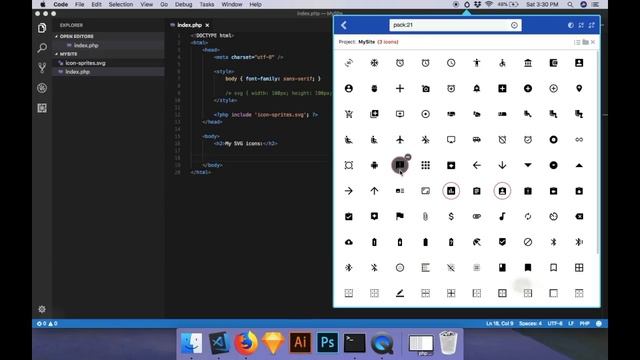This screenshot has width=640, height=360.
Task: Select the apps grid icon
Action: [x=425, y=165]
